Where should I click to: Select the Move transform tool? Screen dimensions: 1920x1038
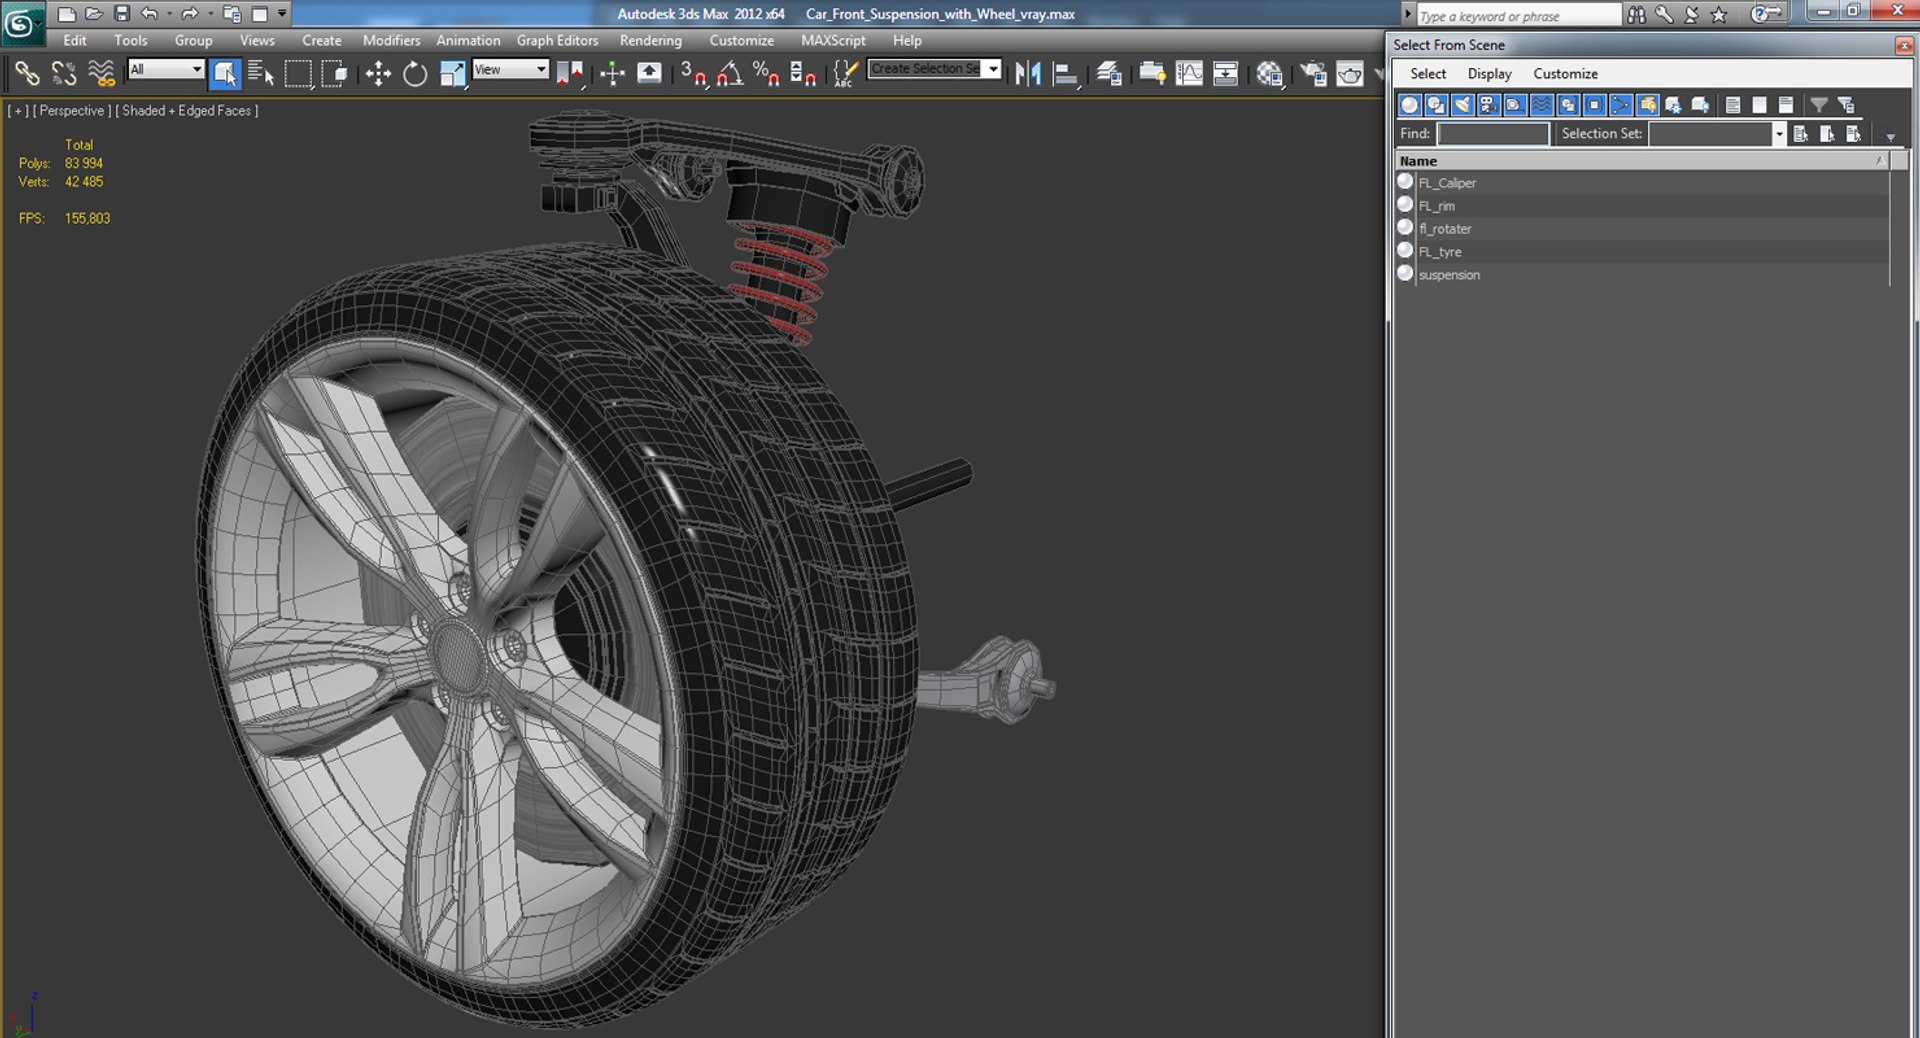(378, 73)
